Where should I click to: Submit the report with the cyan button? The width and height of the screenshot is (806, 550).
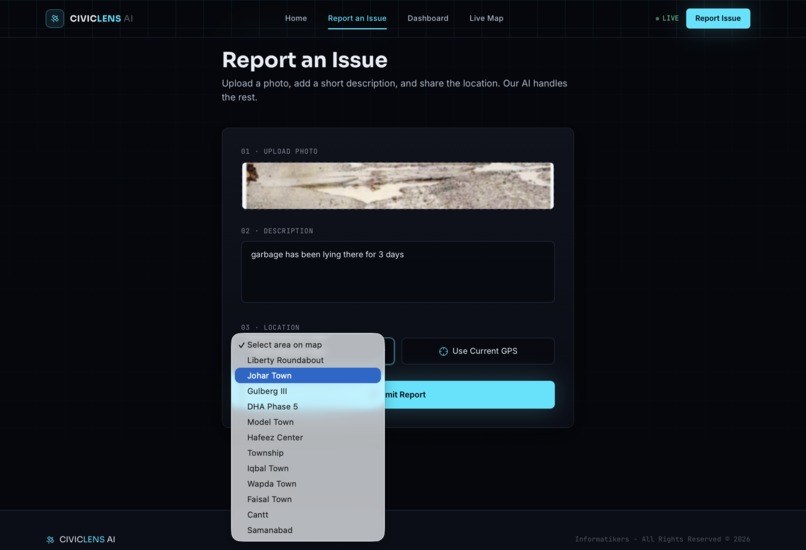(469, 395)
